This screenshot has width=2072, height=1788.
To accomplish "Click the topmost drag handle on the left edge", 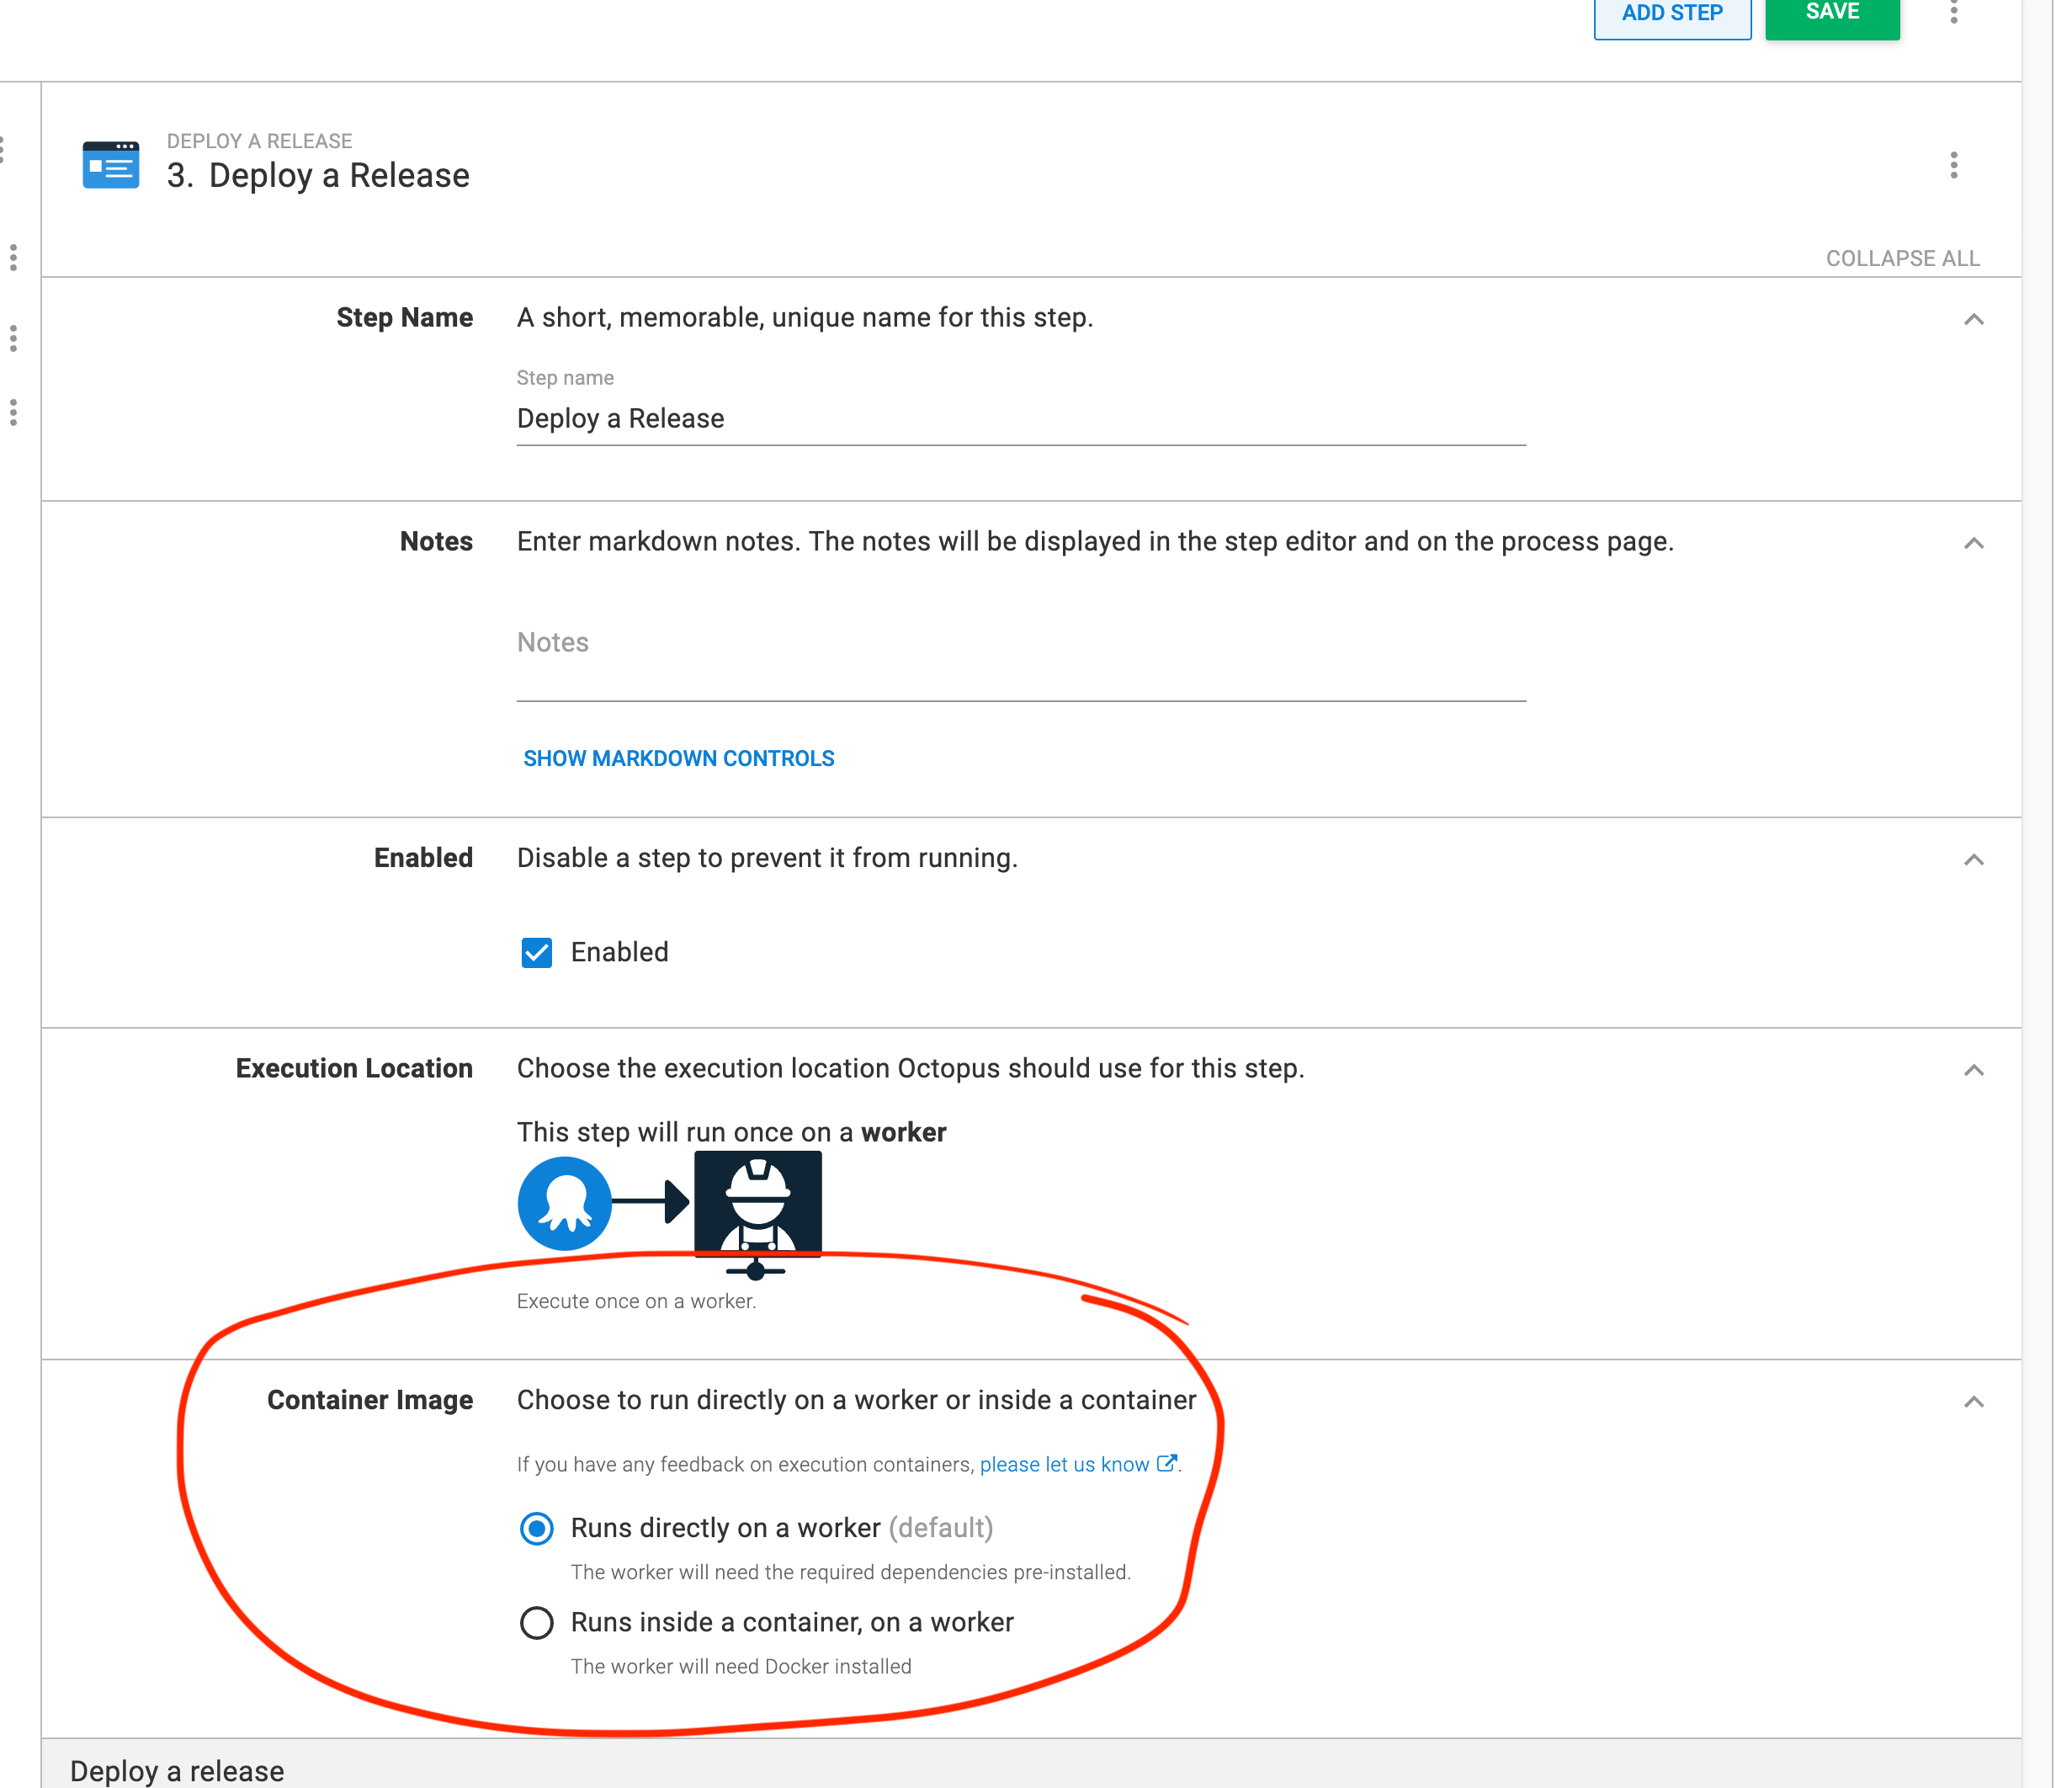I will [x=4, y=150].
